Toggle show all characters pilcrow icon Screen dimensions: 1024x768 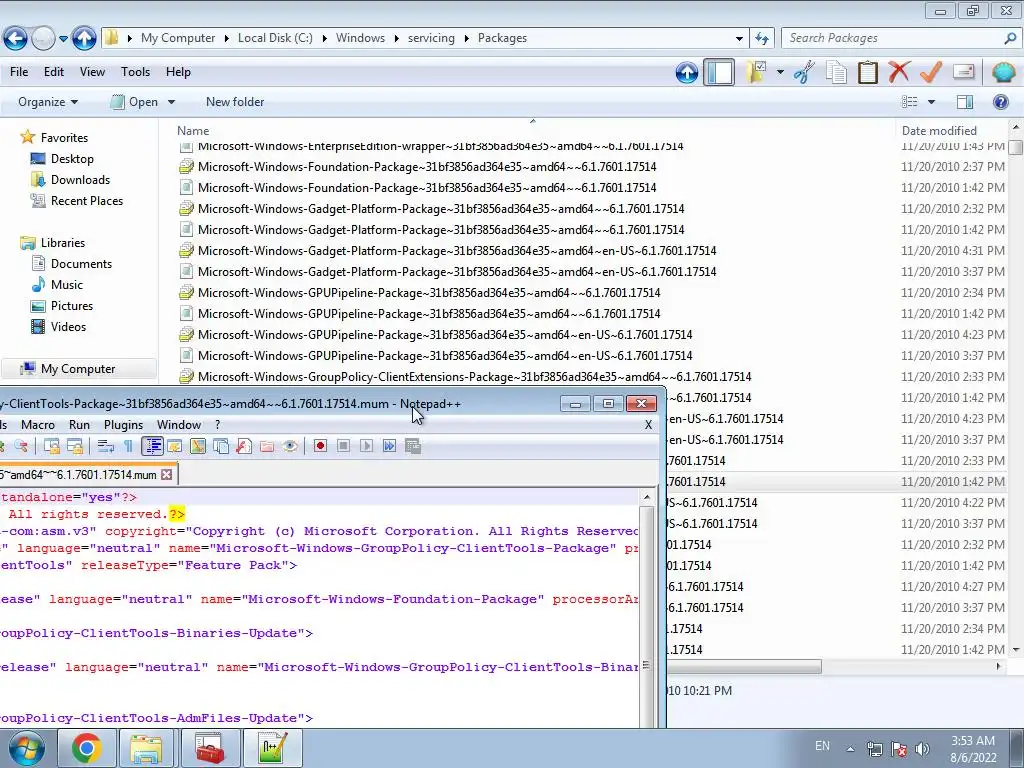128,446
